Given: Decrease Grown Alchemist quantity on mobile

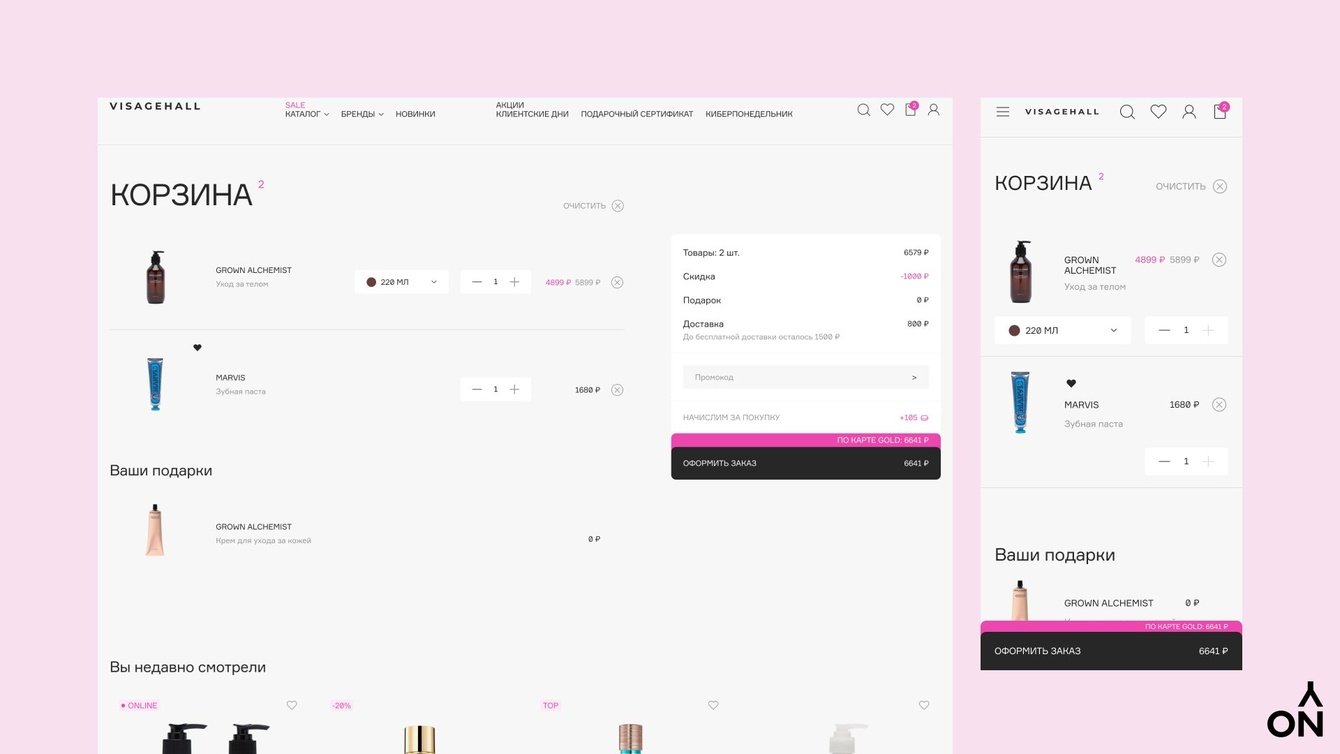Looking at the screenshot, I should pyautogui.click(x=1164, y=330).
